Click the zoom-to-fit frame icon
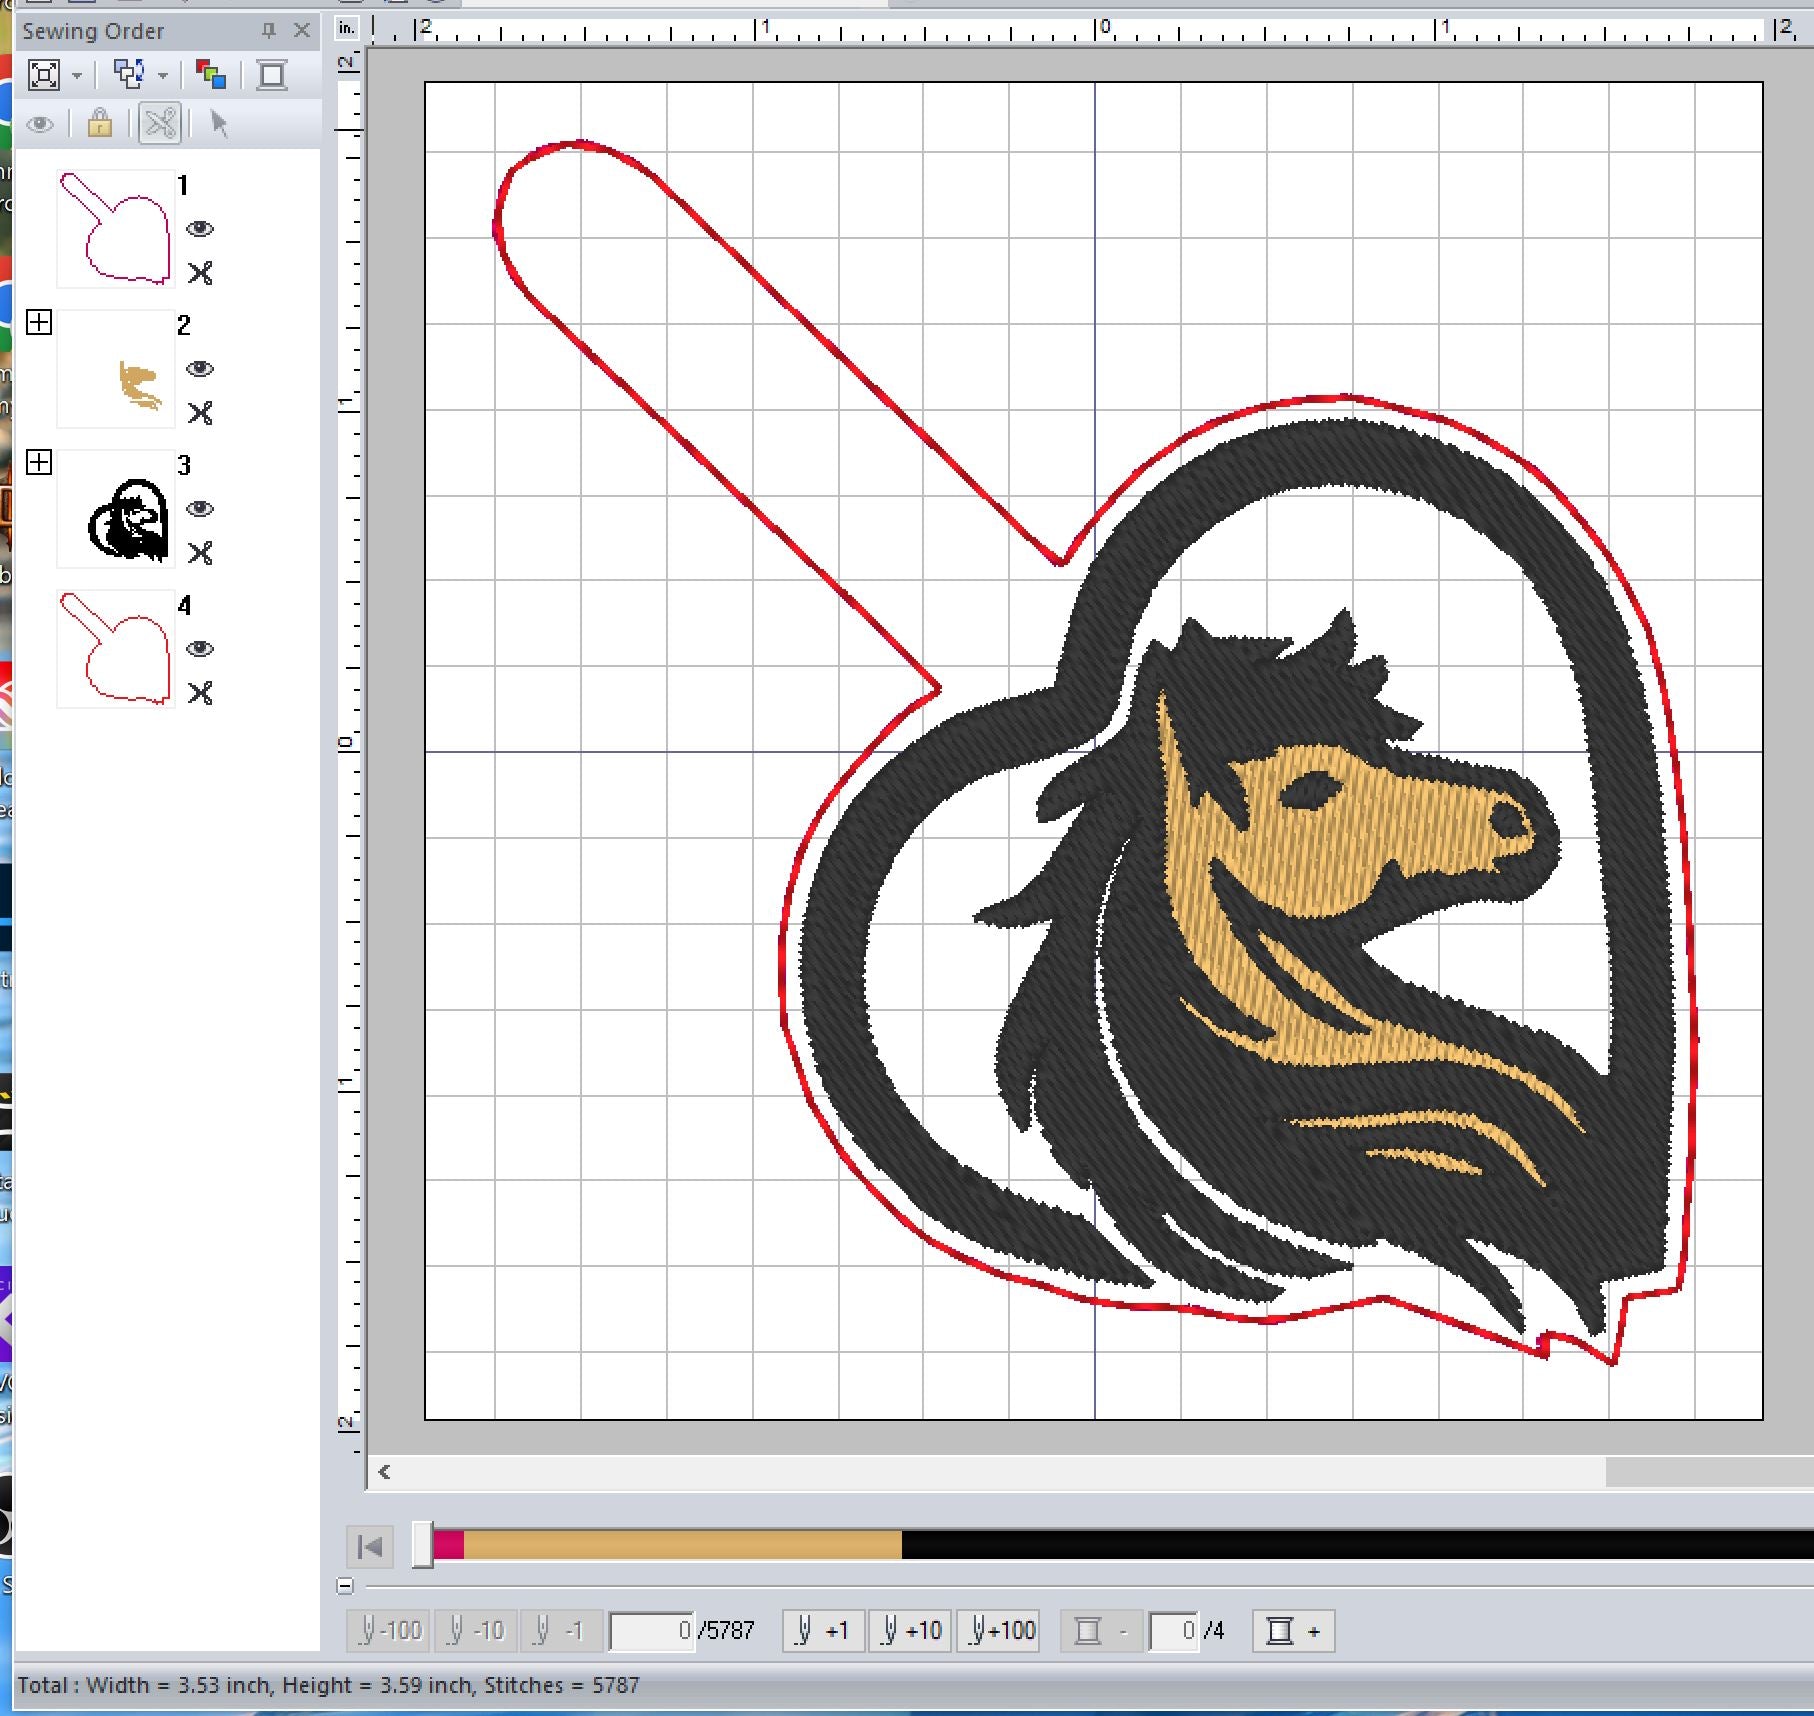This screenshot has width=1814, height=1716. (x=43, y=75)
